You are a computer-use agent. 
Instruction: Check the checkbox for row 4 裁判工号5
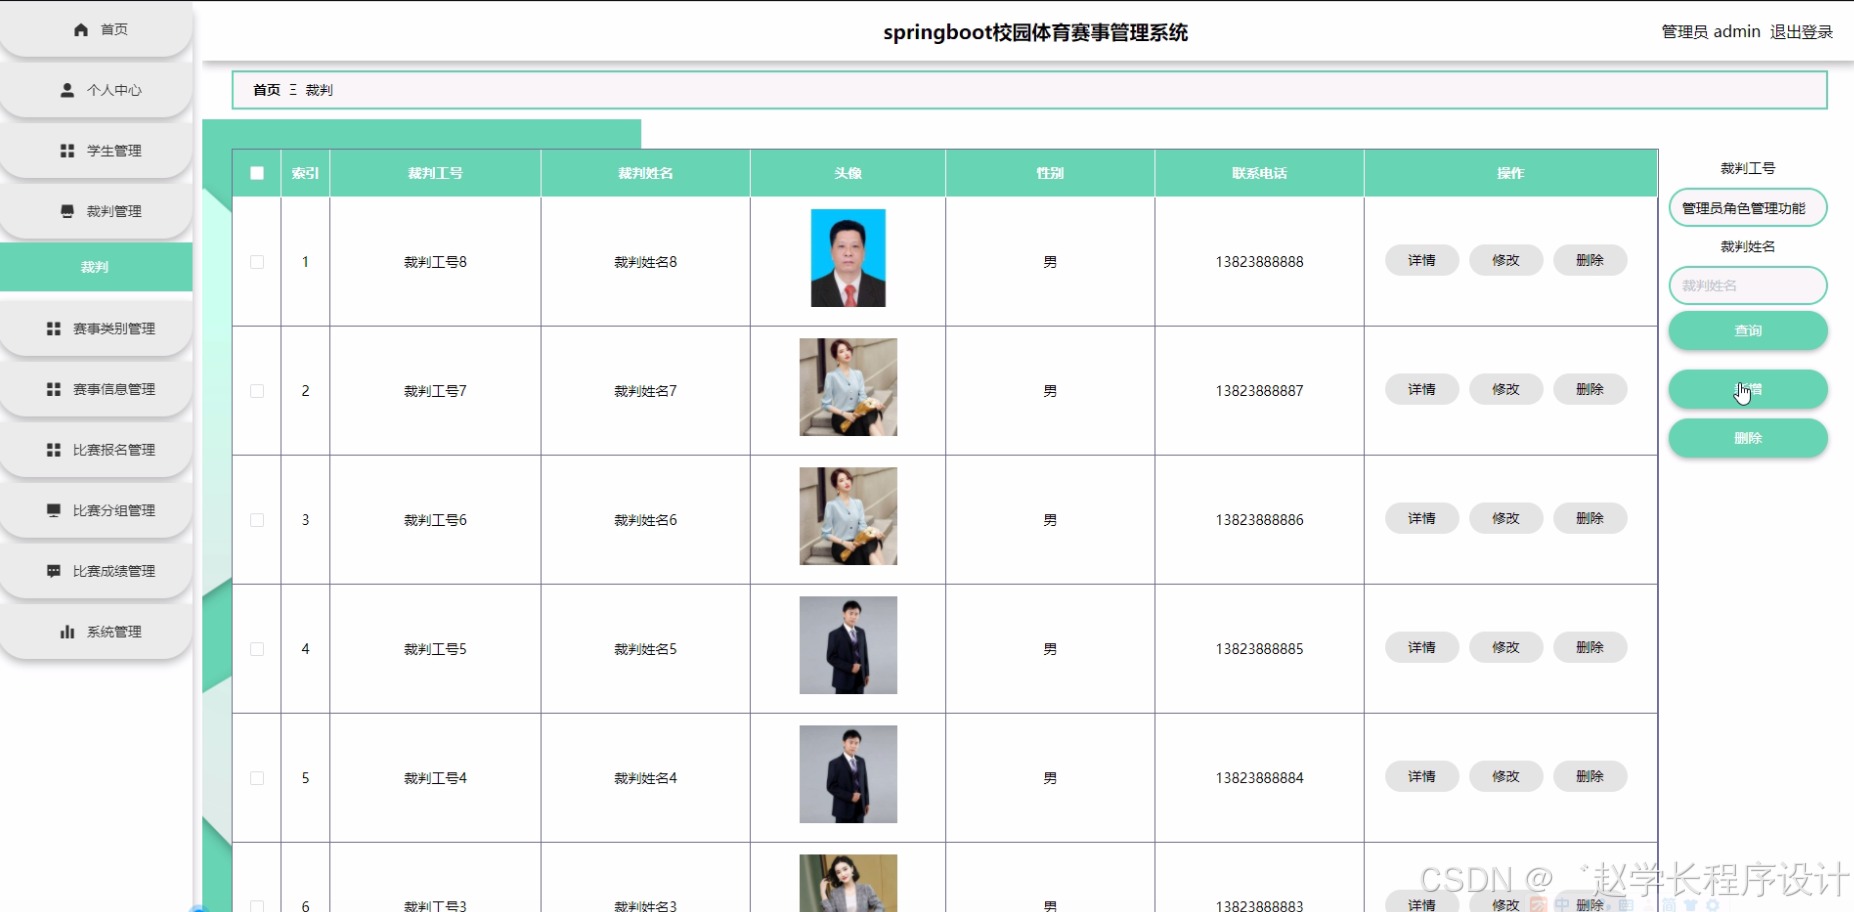pos(257,649)
